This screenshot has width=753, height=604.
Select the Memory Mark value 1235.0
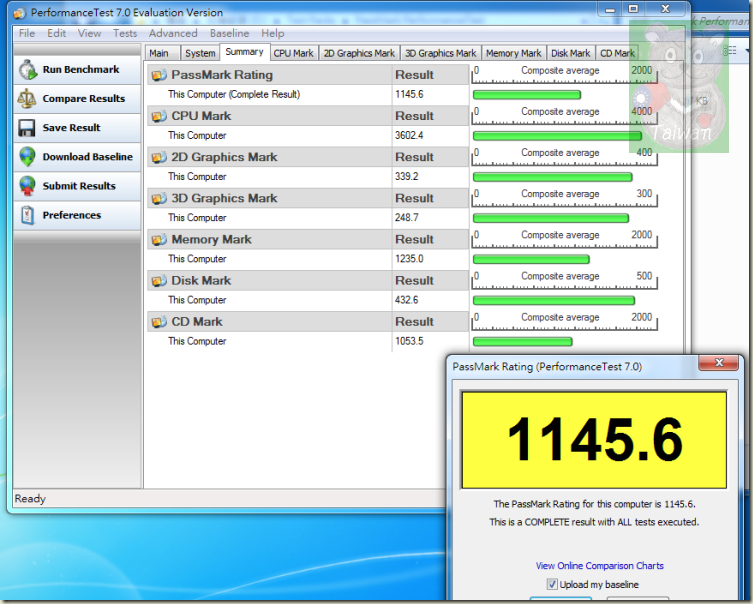409,259
